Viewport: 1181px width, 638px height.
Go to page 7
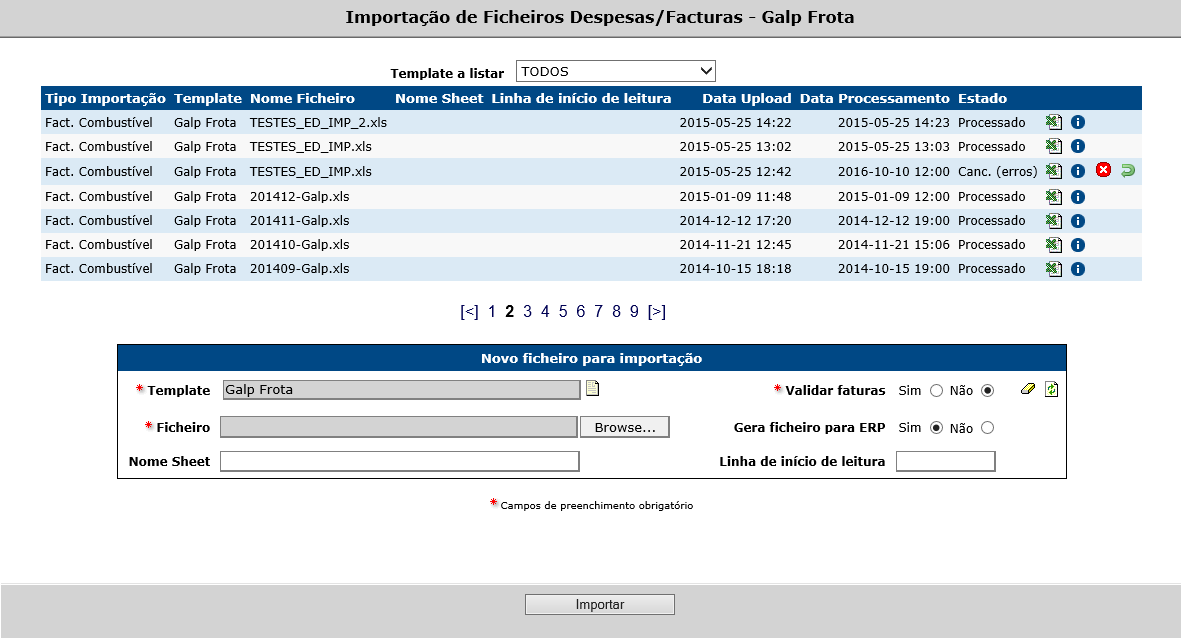click(598, 312)
